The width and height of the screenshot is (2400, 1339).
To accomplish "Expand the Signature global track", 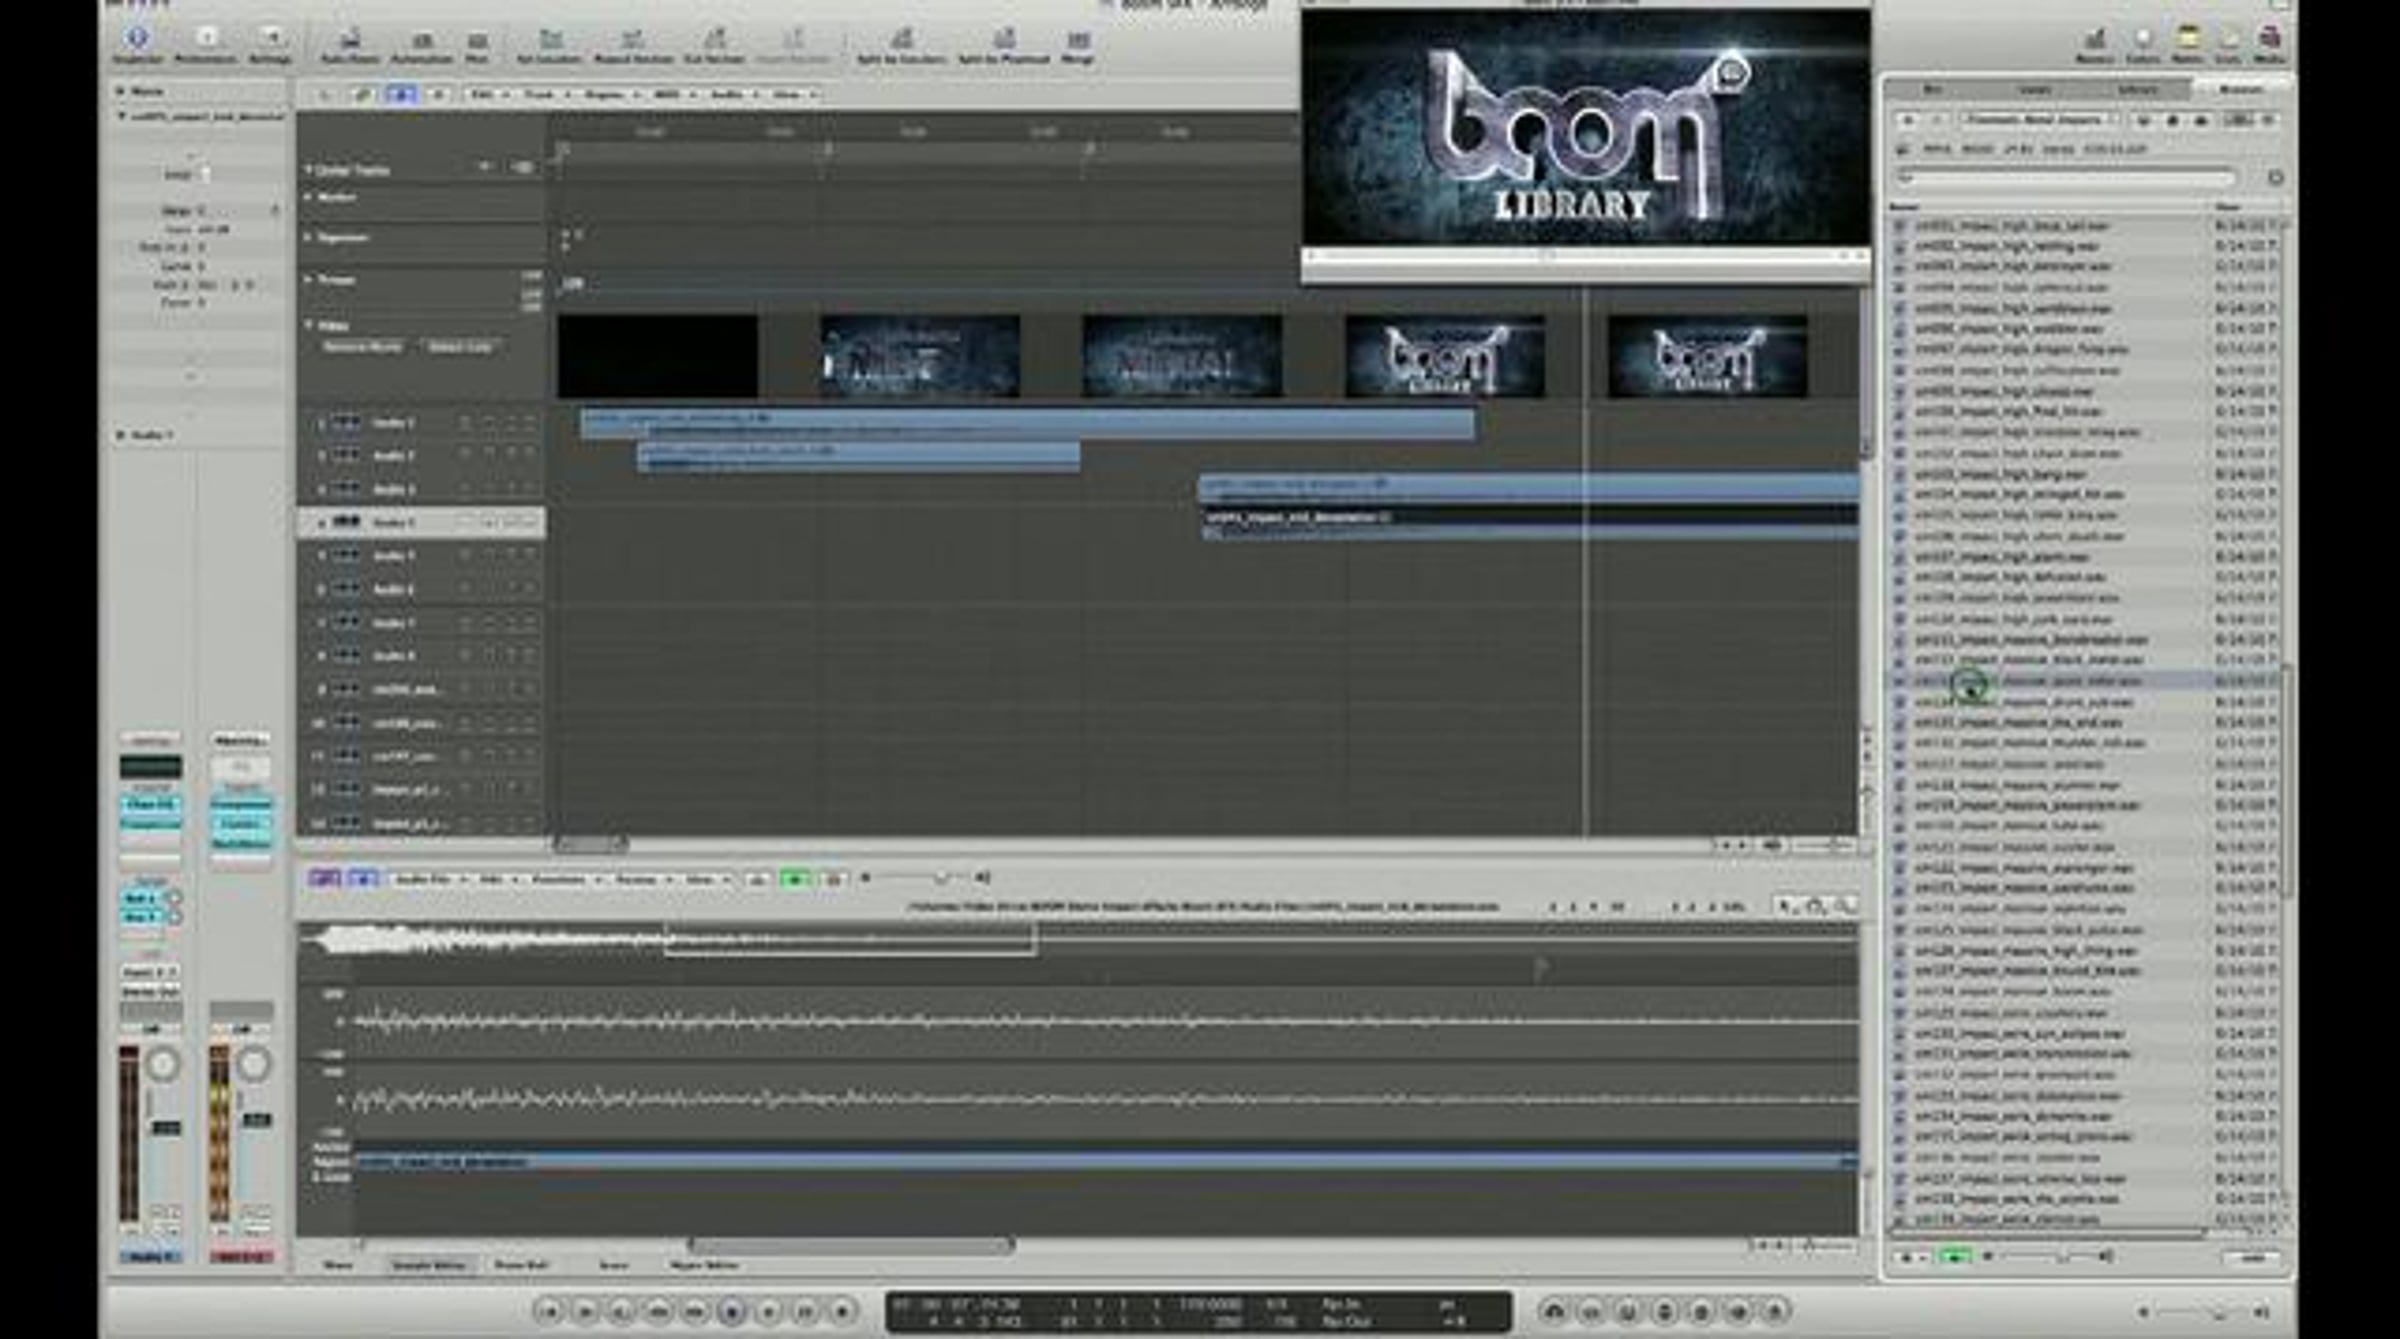I will click(308, 238).
